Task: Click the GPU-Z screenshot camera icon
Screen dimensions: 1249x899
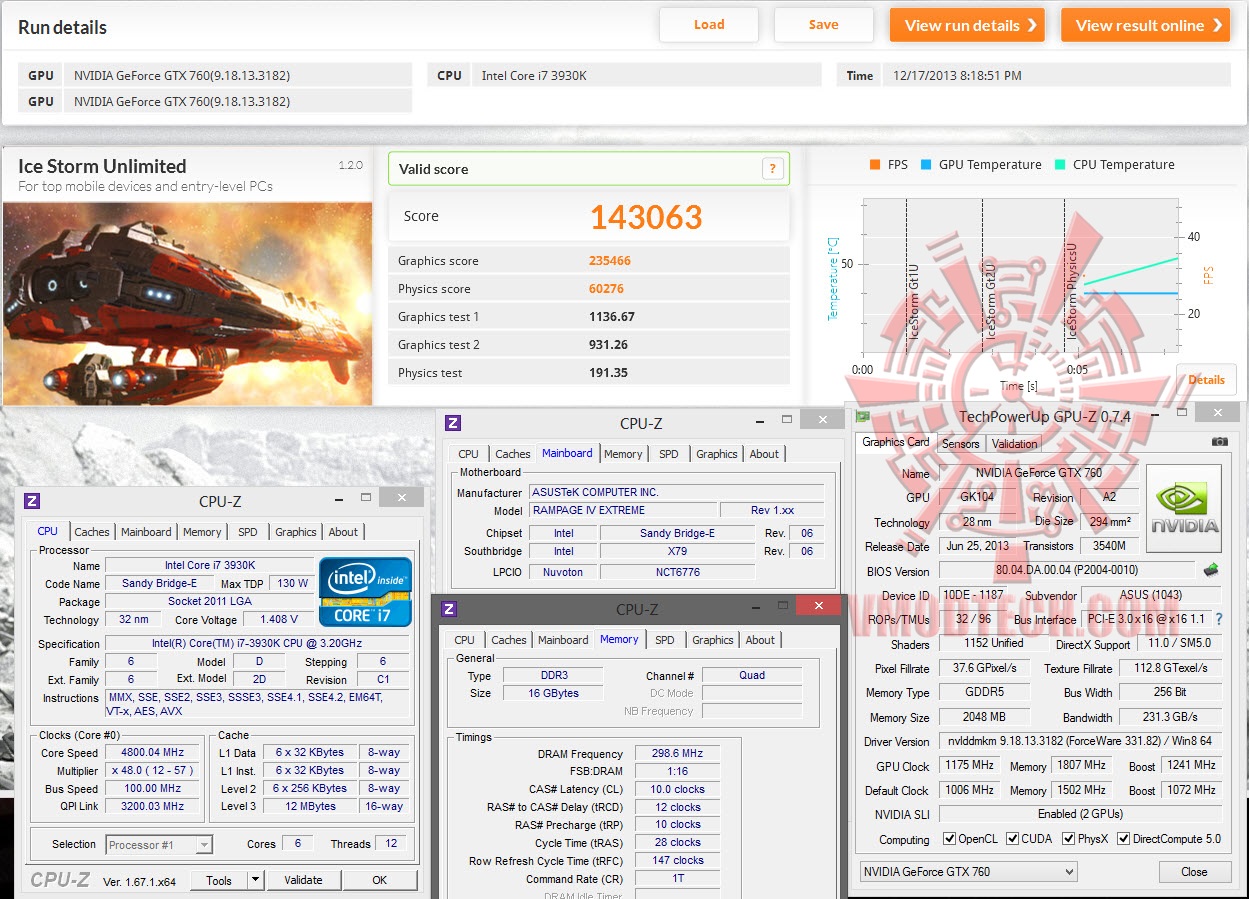Action: point(1219,442)
